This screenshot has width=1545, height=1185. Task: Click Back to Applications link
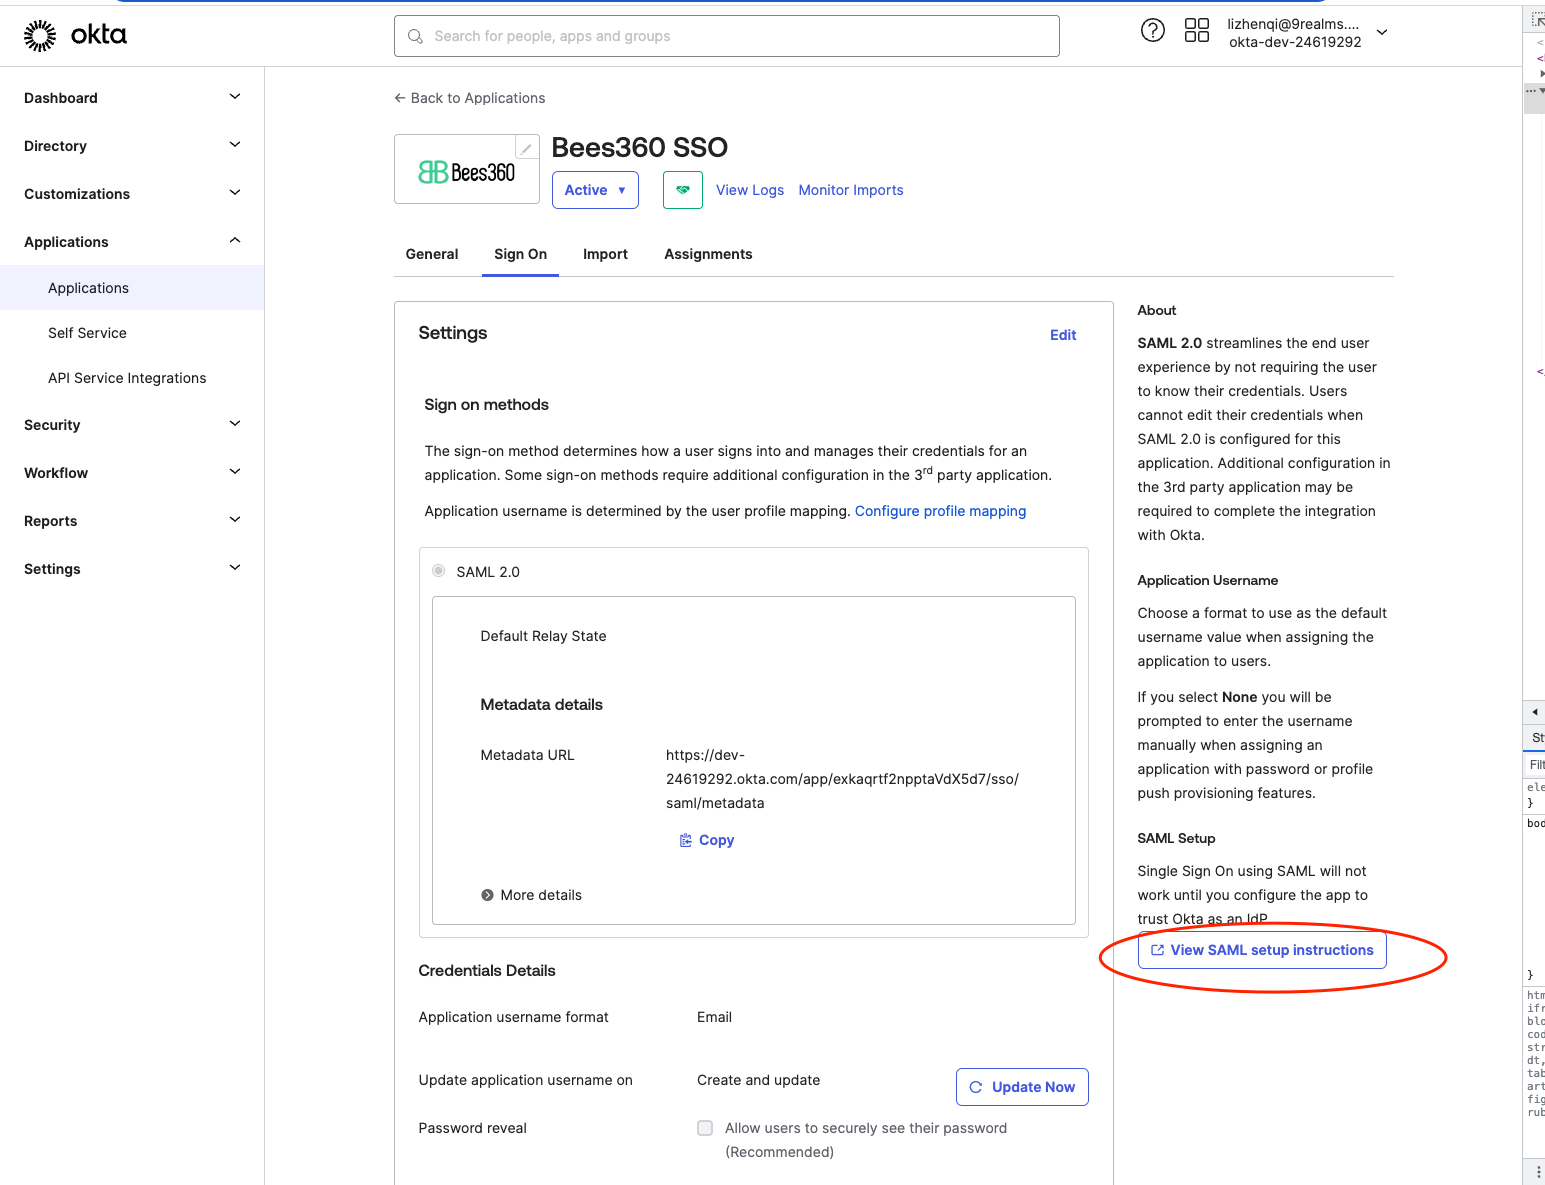point(470,98)
